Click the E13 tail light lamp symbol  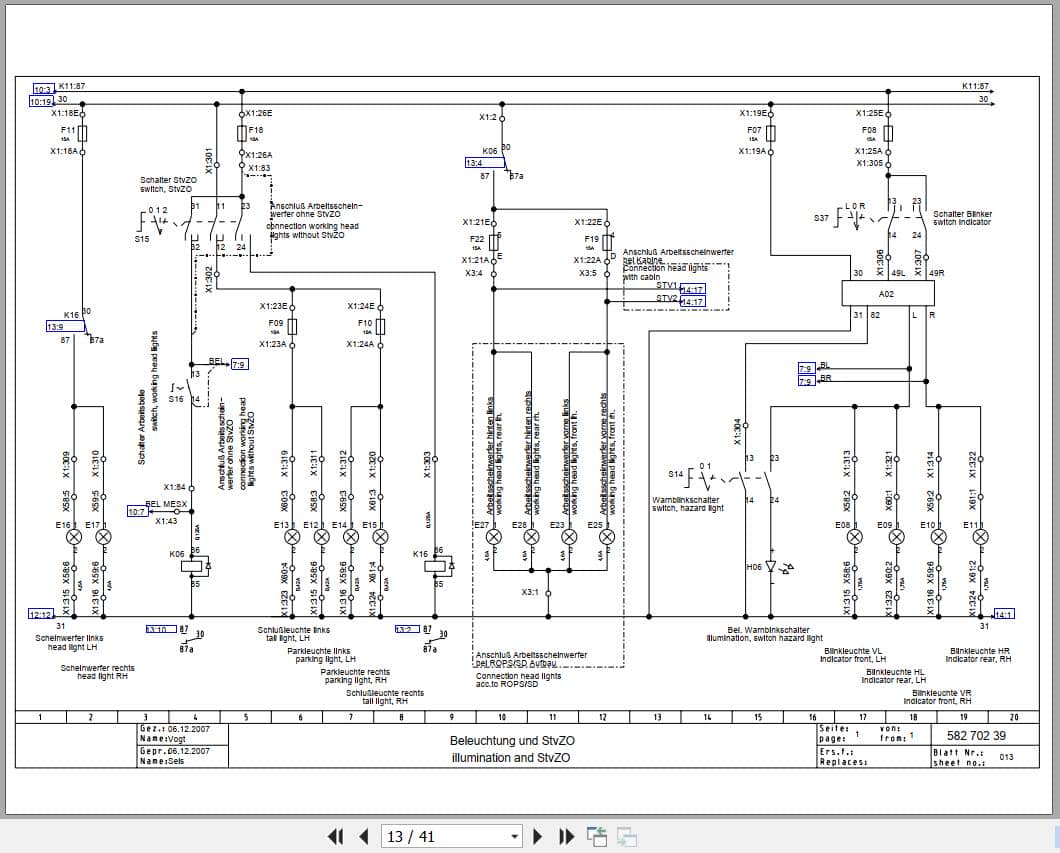292,537
